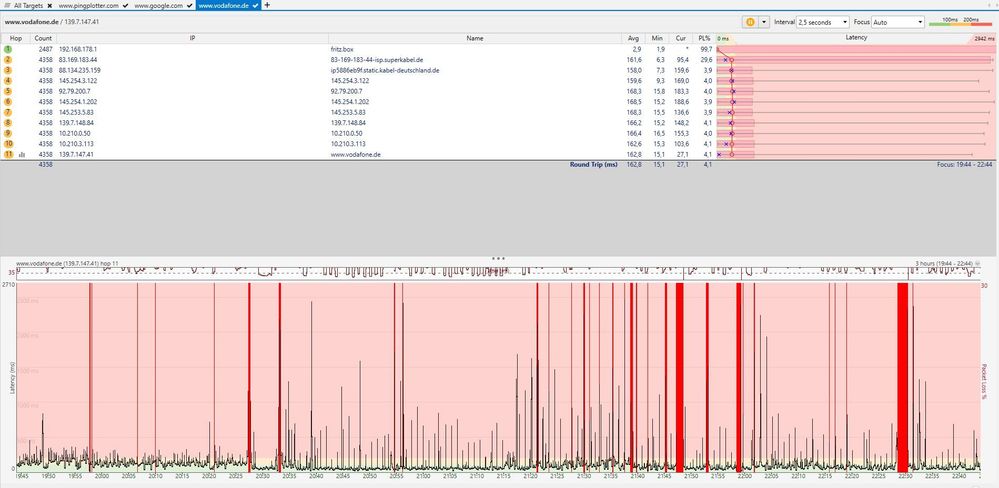999x488 pixels.
Task: Select the green hop 1 circle icon
Action: tap(8, 49)
